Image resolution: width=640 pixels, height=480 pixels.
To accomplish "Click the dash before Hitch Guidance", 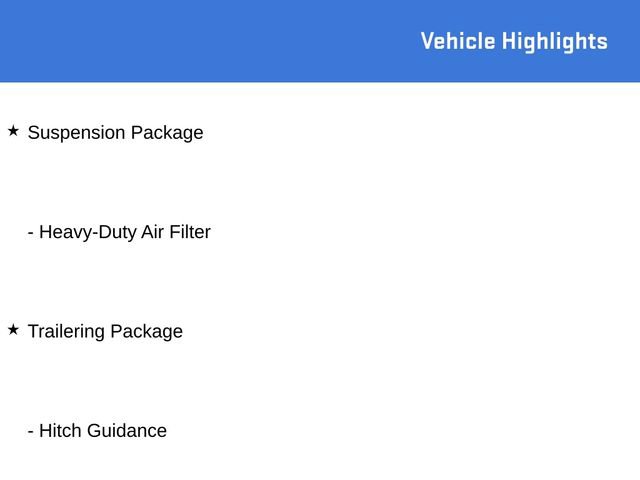I will (31, 430).
